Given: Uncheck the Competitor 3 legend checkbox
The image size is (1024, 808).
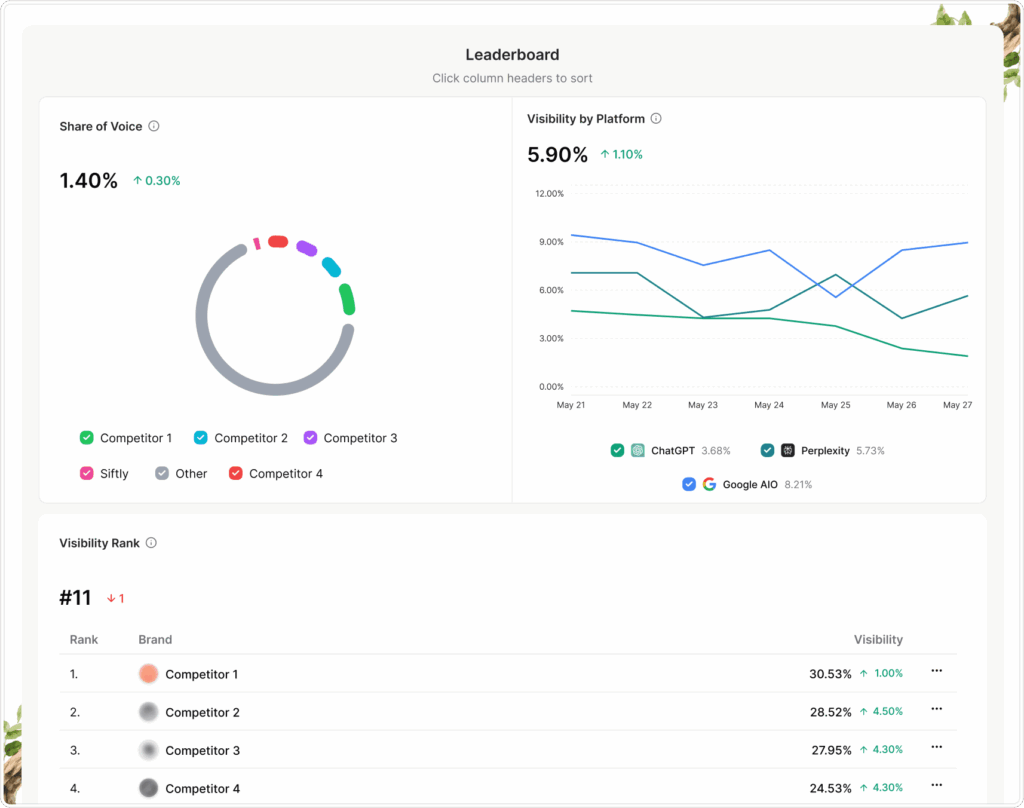Looking at the screenshot, I should point(310,438).
